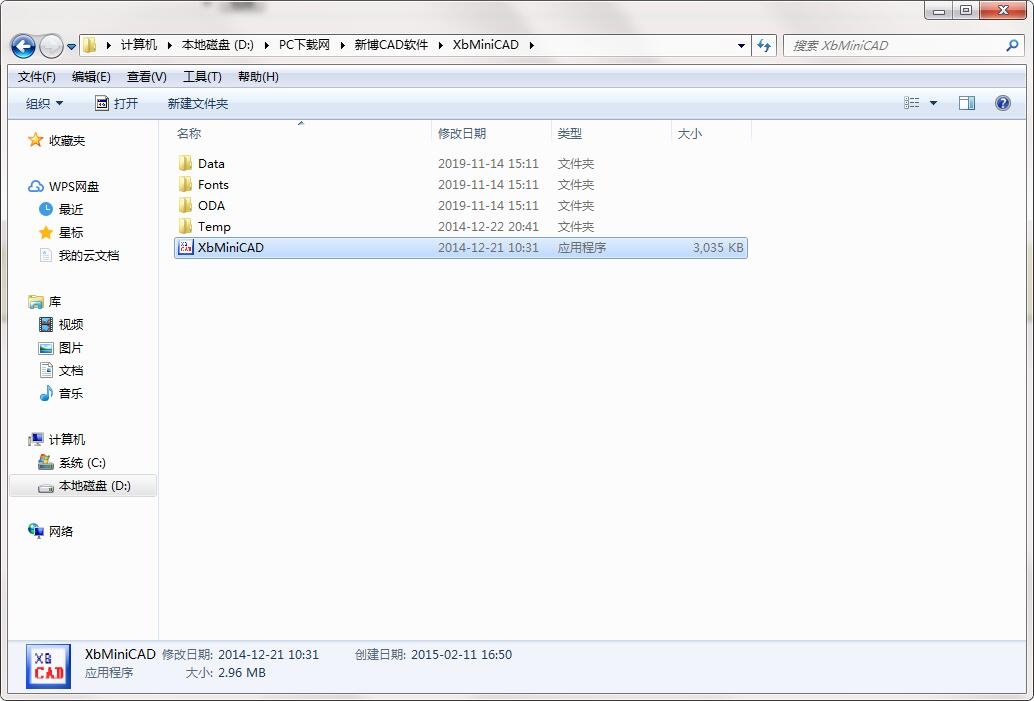Open the 视频 library
1034x701 pixels.
(x=71, y=324)
